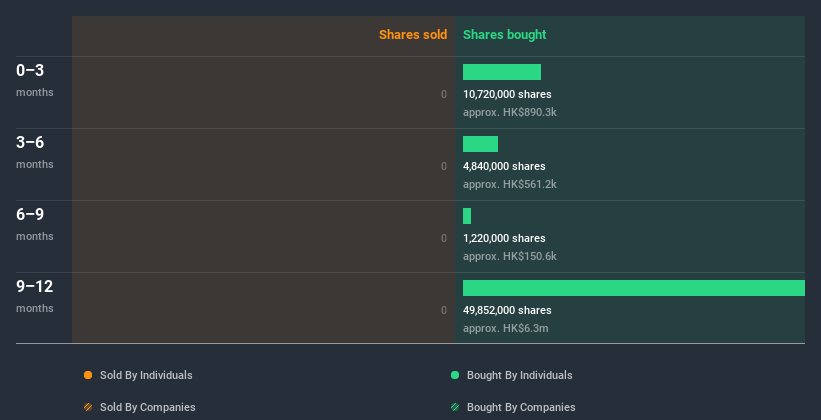This screenshot has height=420, width=821.
Task: Click the 3–6 months row label
Action: pyautogui.click(x=35, y=152)
